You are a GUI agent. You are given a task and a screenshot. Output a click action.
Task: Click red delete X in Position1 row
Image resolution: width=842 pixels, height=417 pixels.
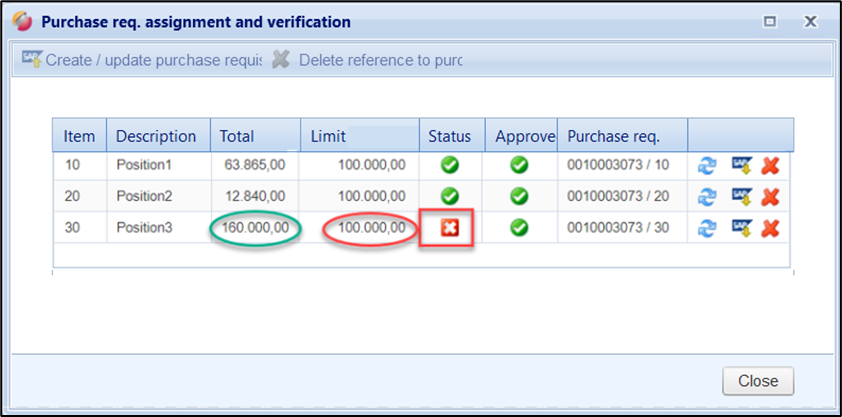pyautogui.click(x=770, y=166)
